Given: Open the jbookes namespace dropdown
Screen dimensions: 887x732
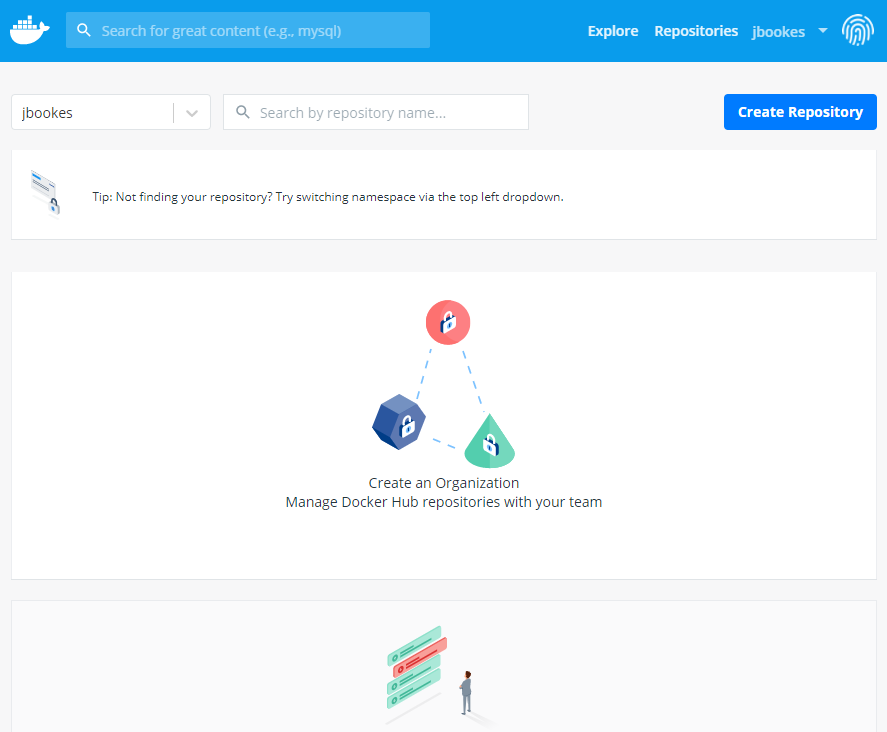Looking at the screenshot, I should coord(111,112).
